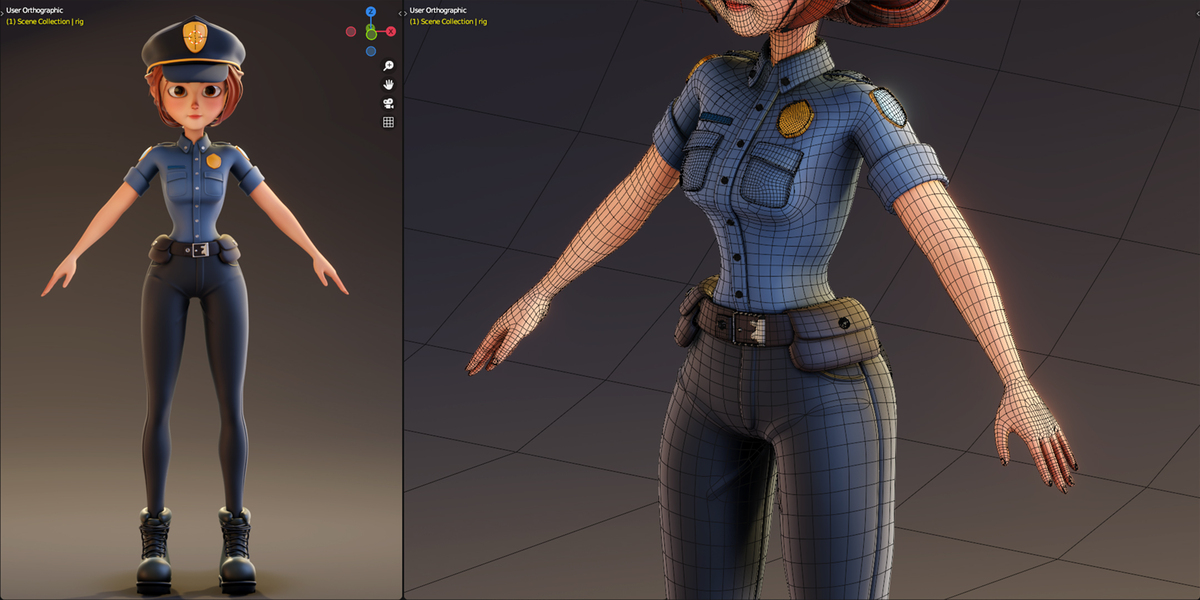Click the red X axis gizmo handle

click(391, 31)
